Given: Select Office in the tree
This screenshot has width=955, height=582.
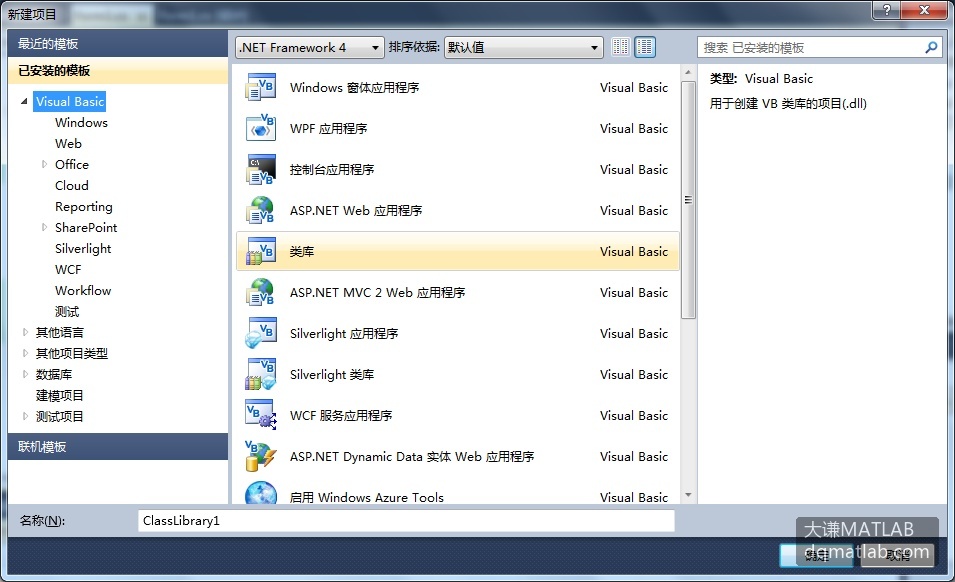Looking at the screenshot, I should [72, 164].
